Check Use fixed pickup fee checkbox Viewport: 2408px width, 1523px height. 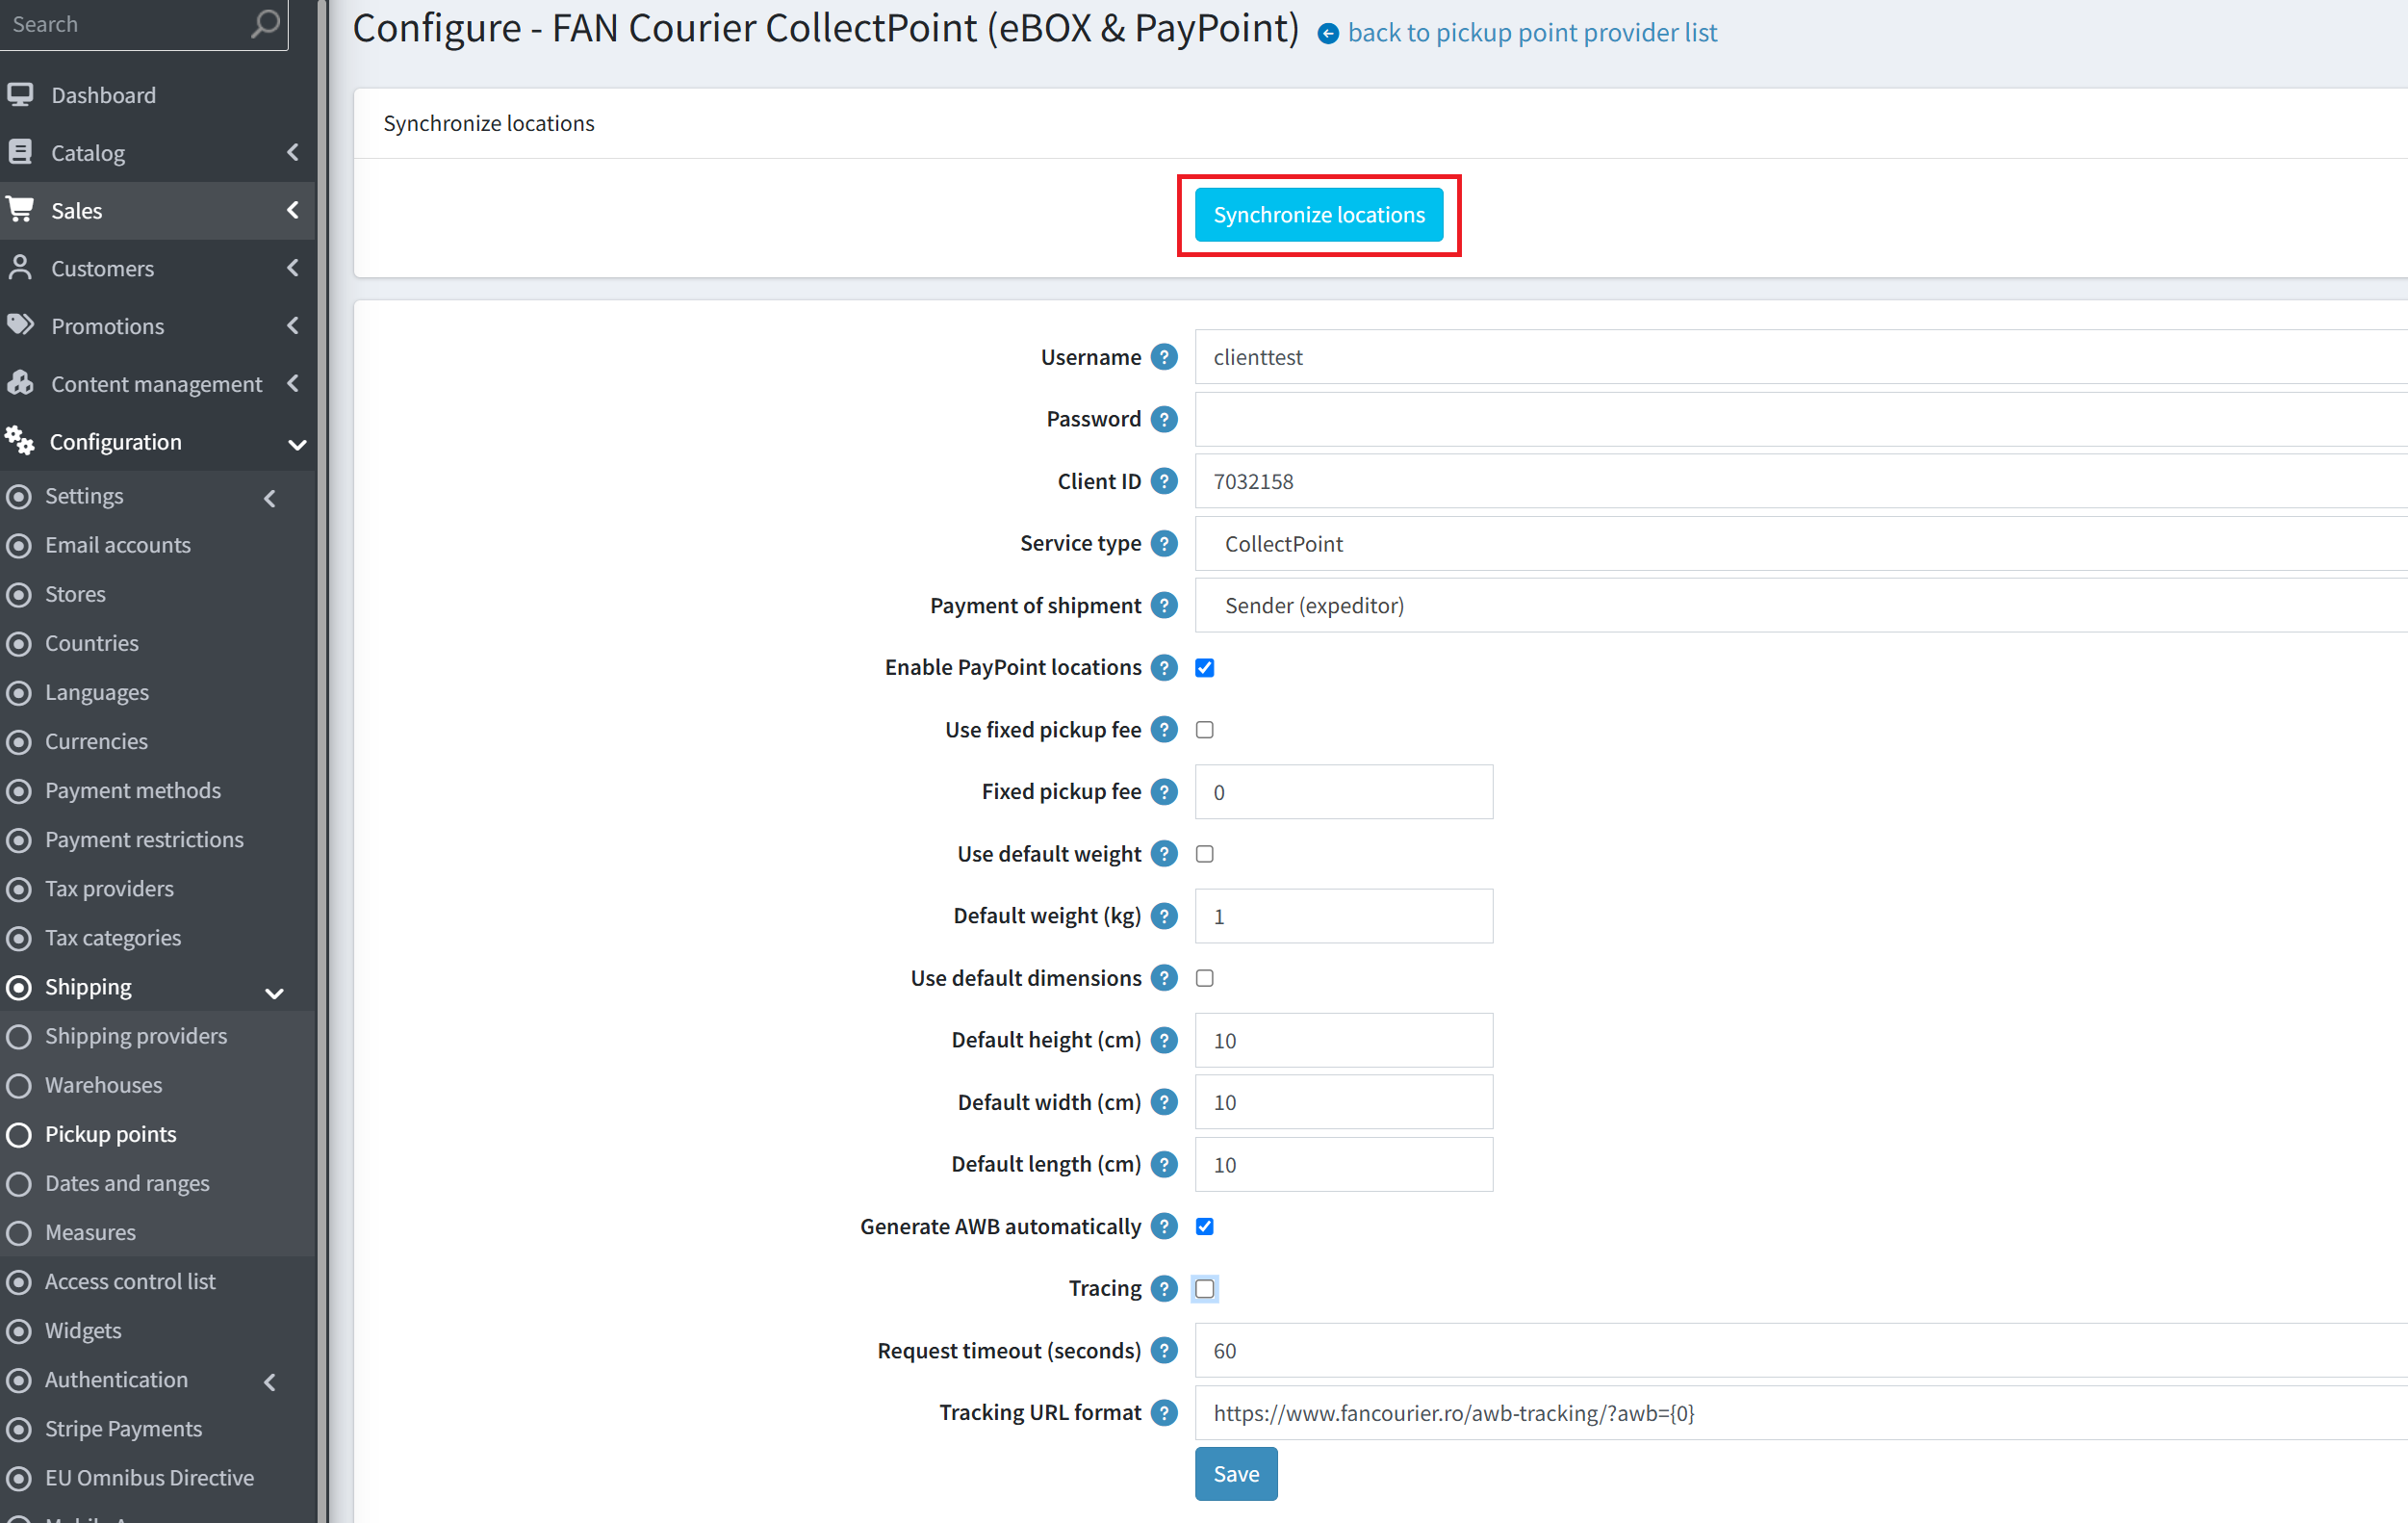coord(1204,730)
